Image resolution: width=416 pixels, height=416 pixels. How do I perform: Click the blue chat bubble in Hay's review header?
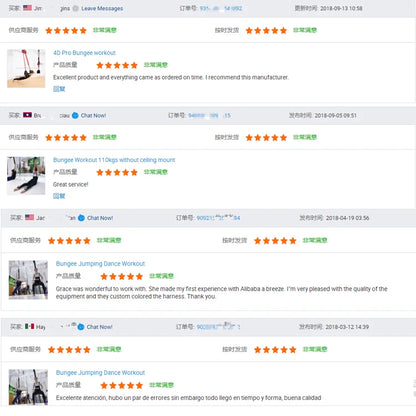click(x=81, y=327)
